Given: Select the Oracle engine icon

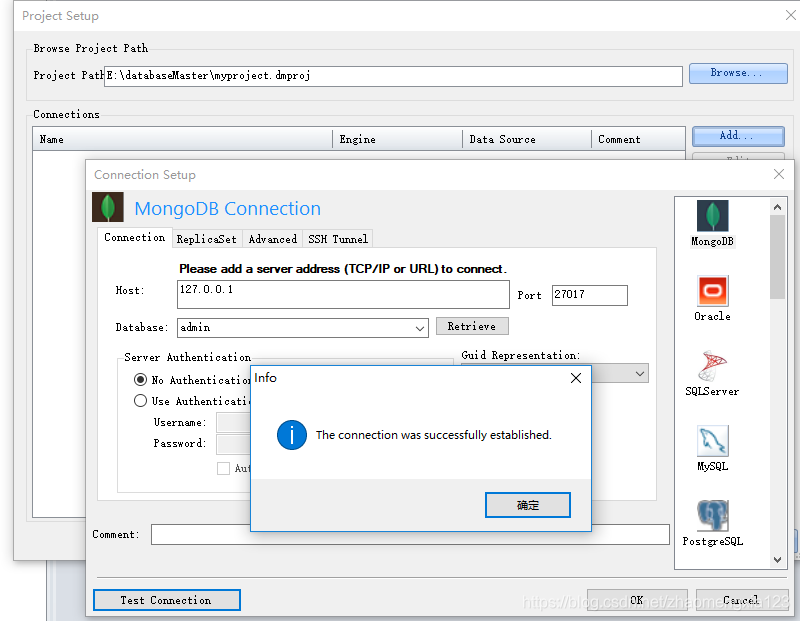Looking at the screenshot, I should coord(712,291).
